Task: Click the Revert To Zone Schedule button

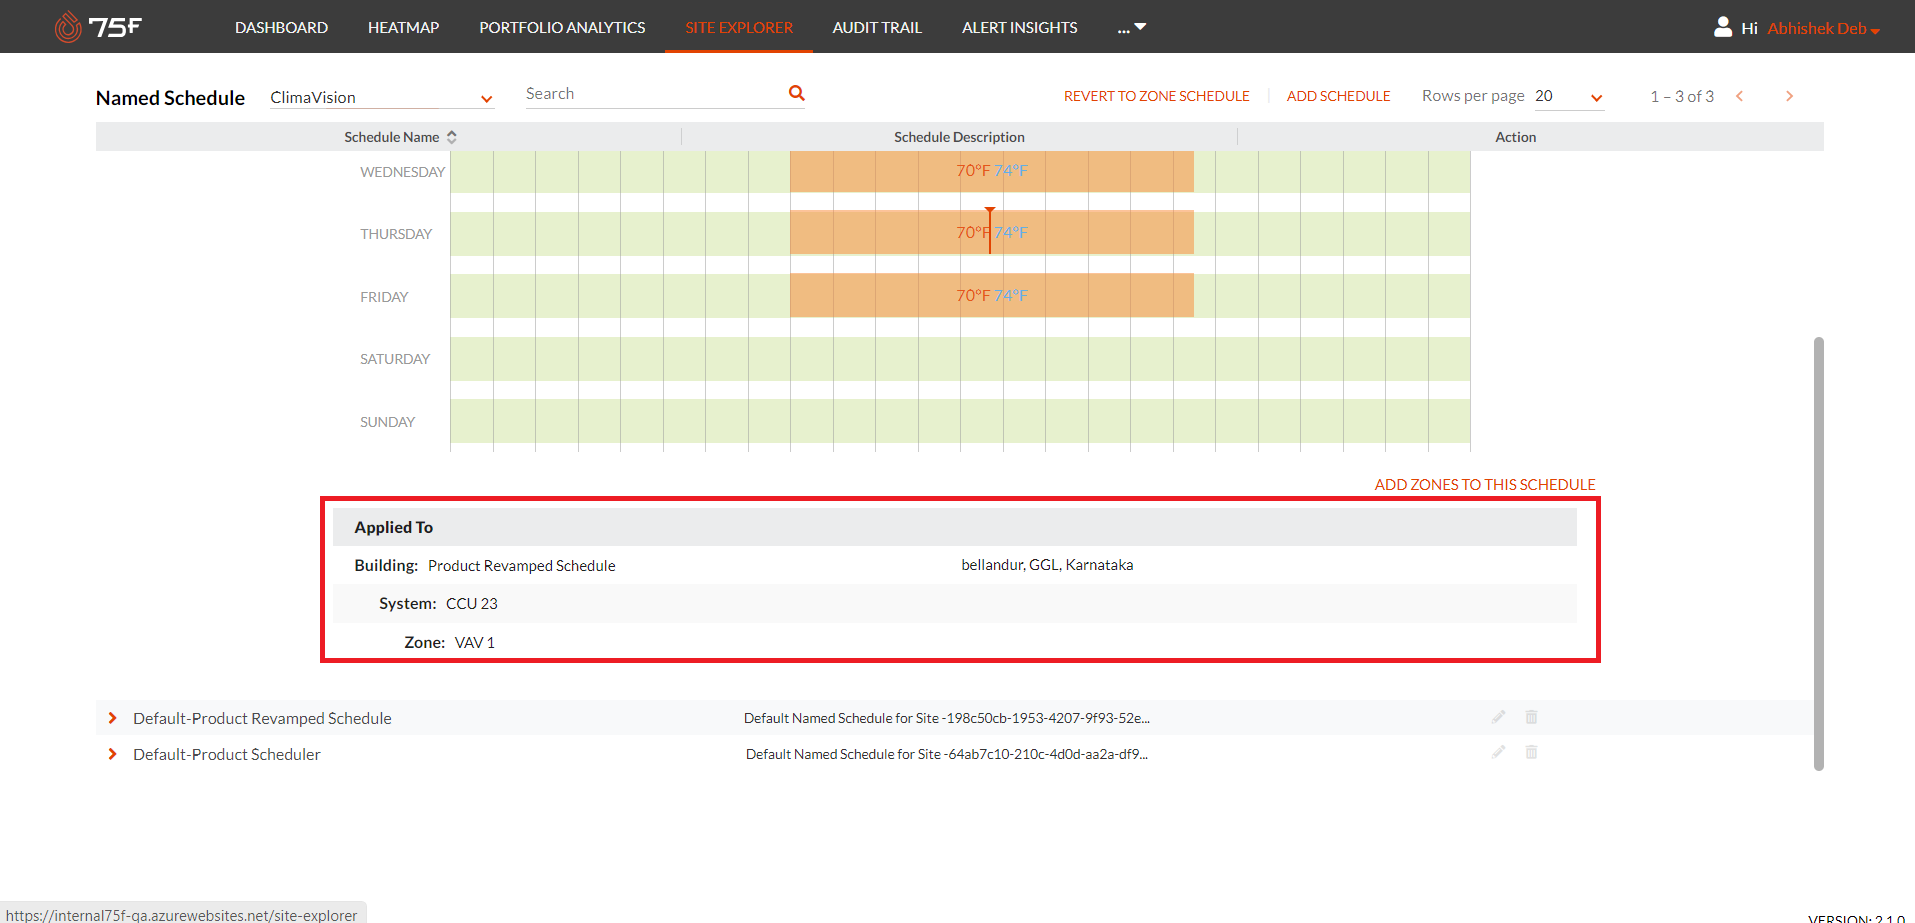Action: click(1156, 96)
